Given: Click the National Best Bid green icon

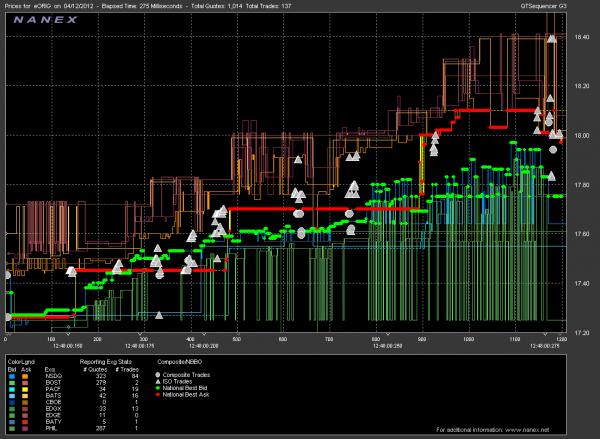Looking at the screenshot, I should pyautogui.click(x=156, y=386).
